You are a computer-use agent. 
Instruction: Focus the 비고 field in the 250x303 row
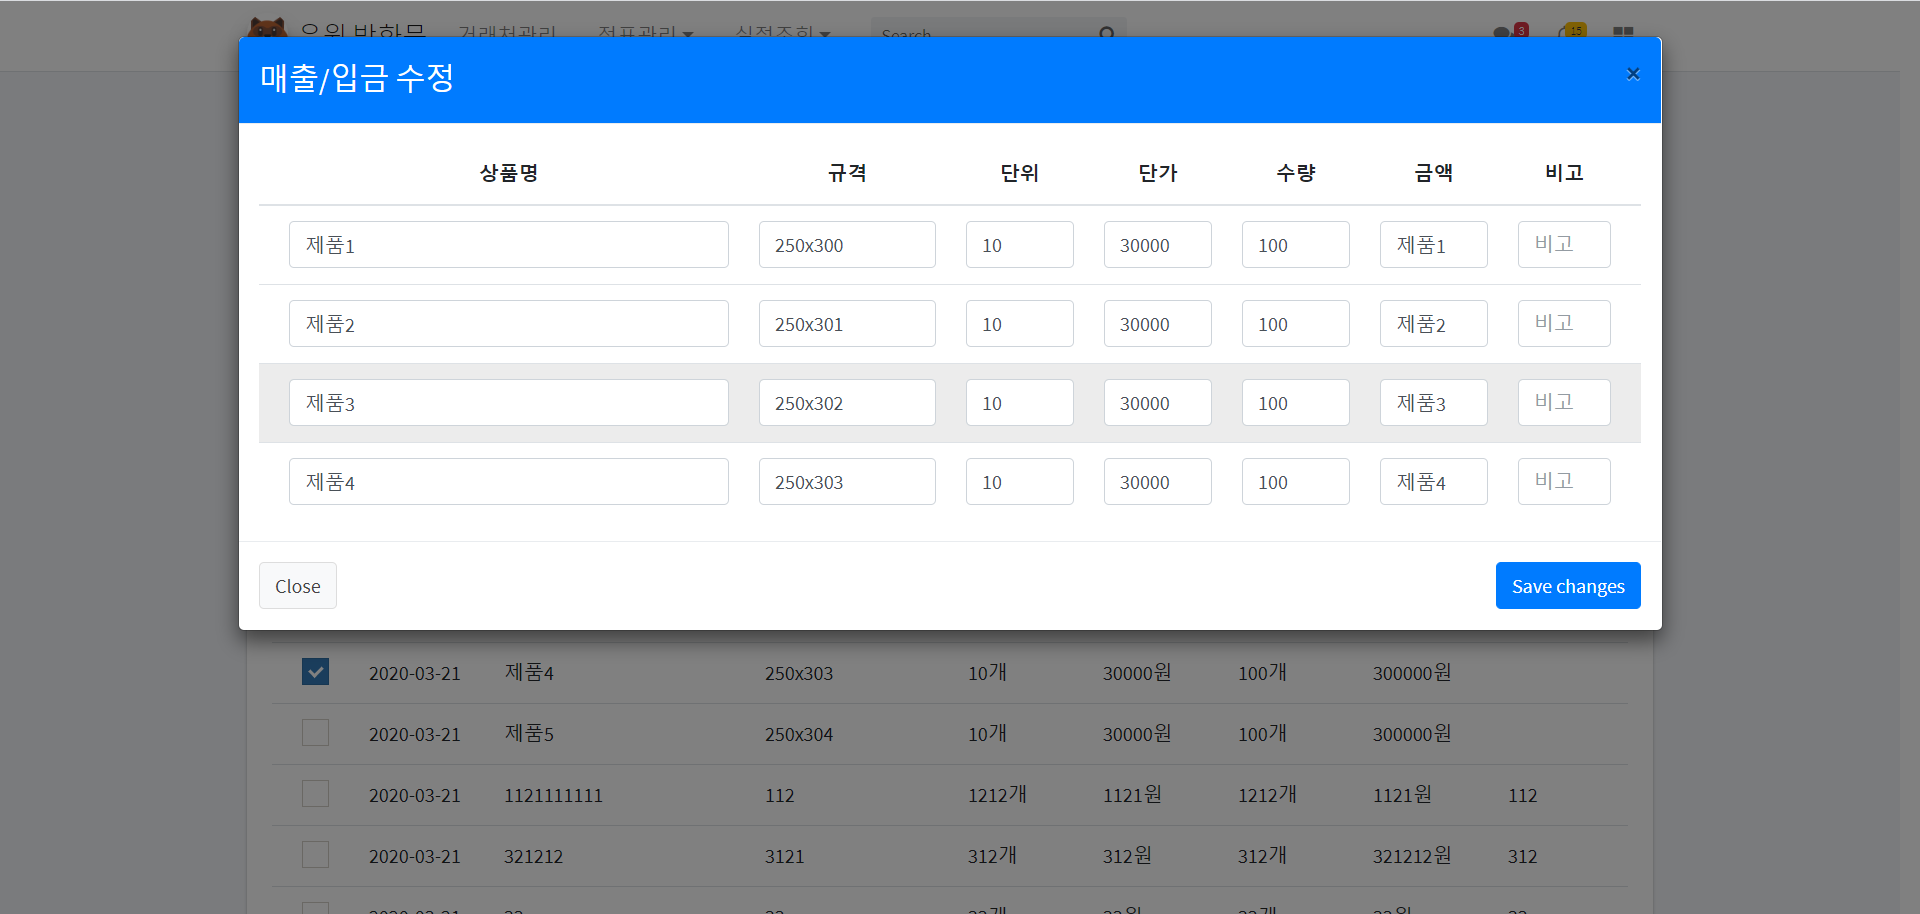(1564, 482)
